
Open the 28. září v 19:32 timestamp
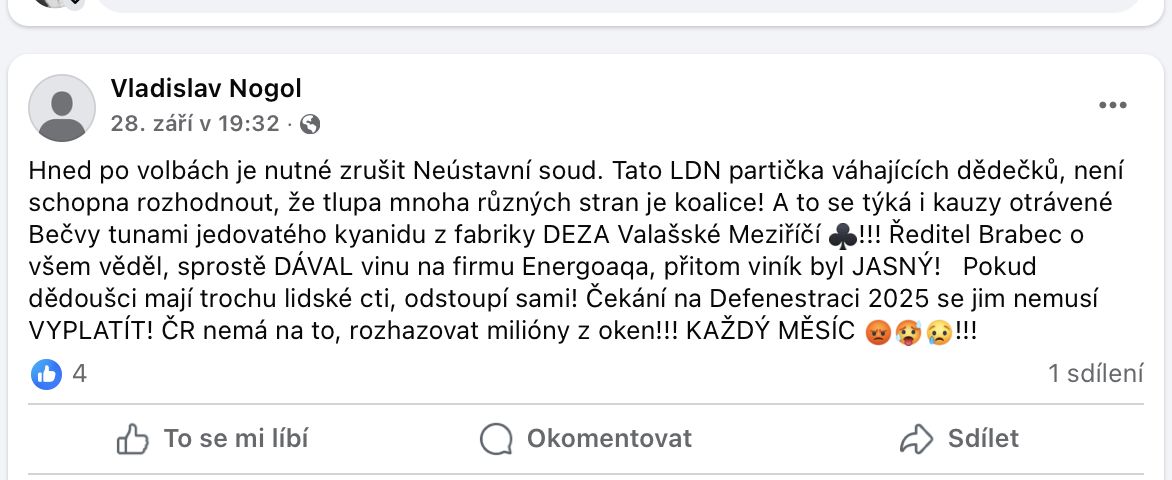click(195, 124)
